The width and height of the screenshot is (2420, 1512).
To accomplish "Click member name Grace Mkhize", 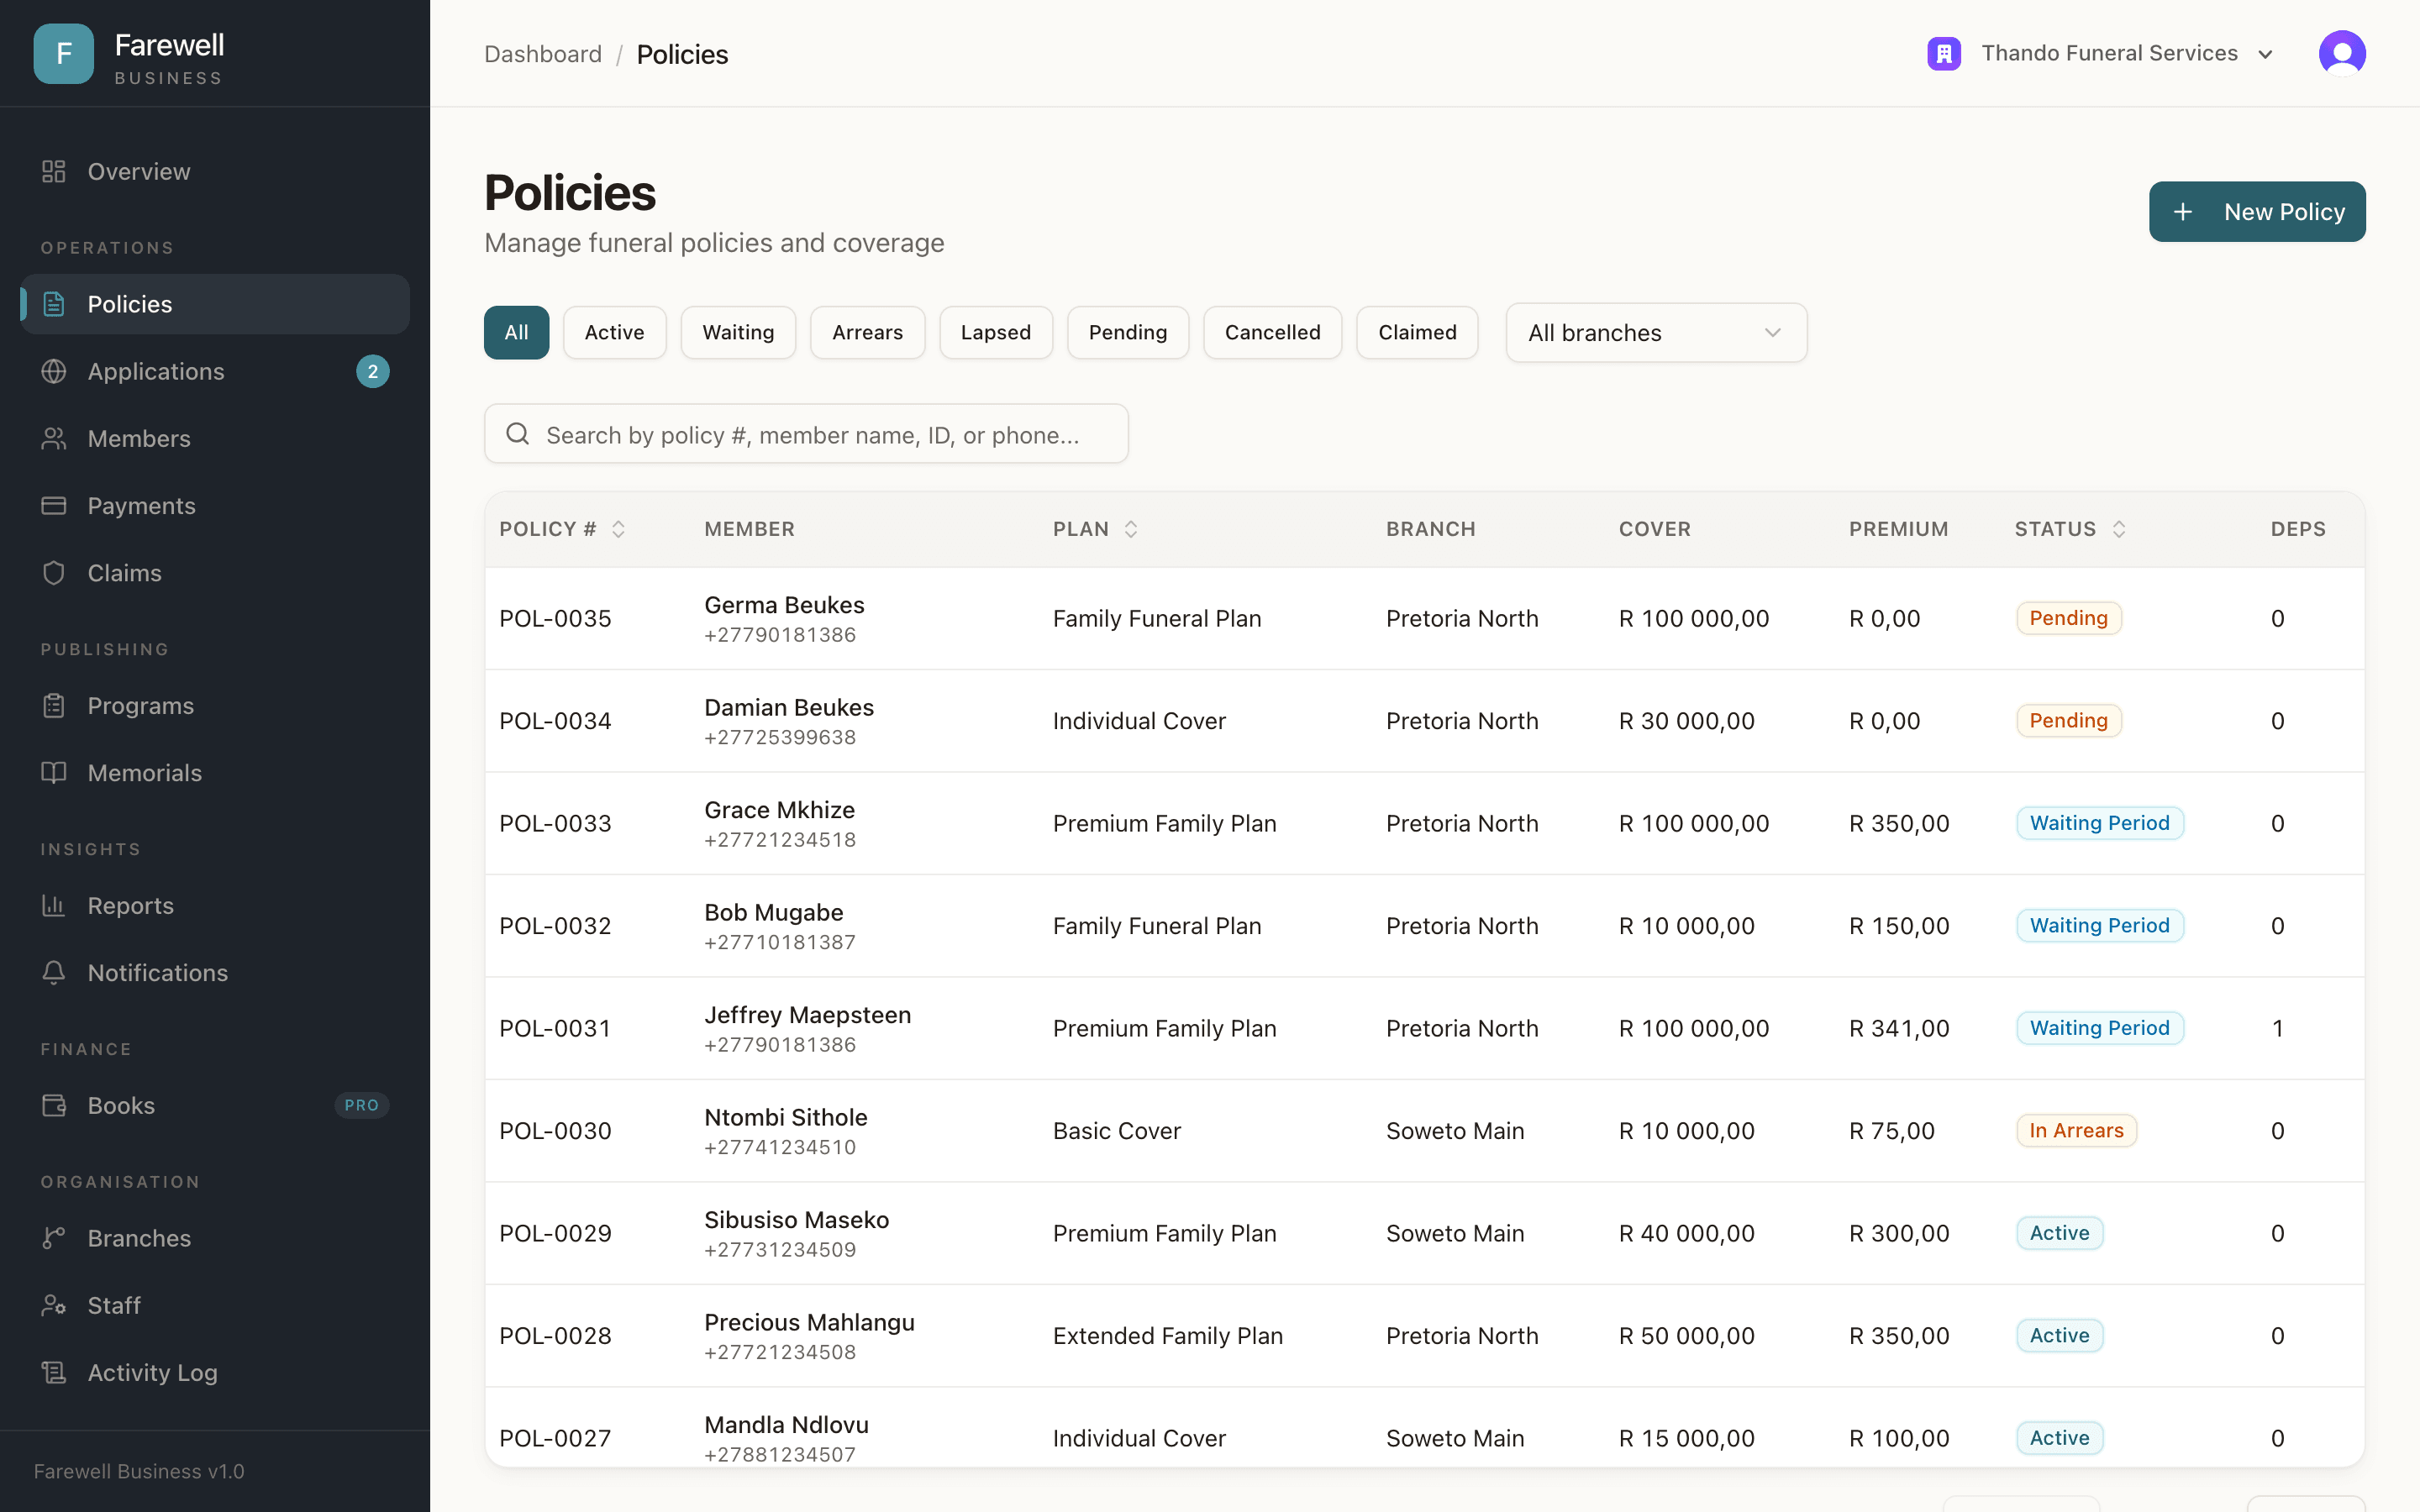I will [779, 810].
